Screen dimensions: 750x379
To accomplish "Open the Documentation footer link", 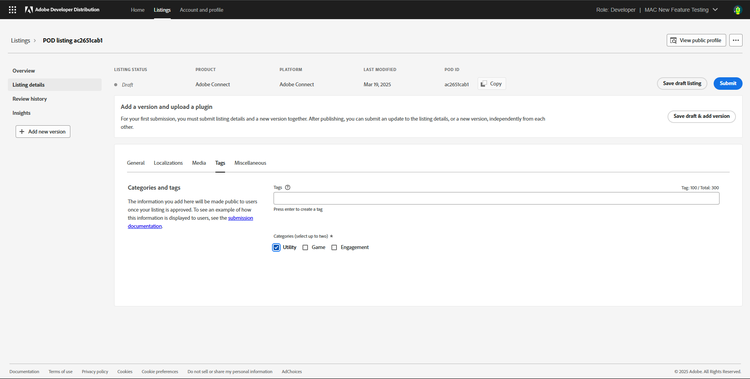I will [x=24, y=371].
